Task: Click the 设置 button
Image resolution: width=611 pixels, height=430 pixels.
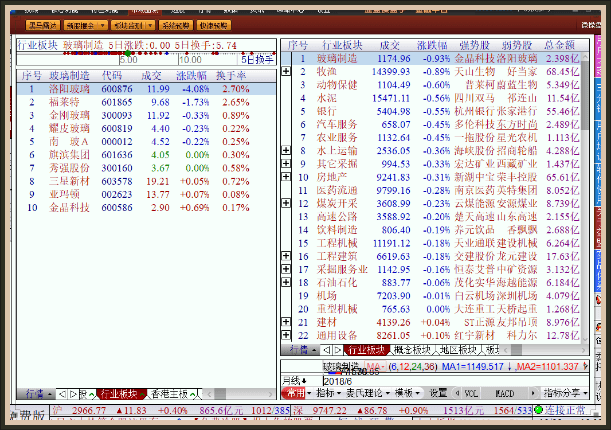Action: click(x=438, y=393)
